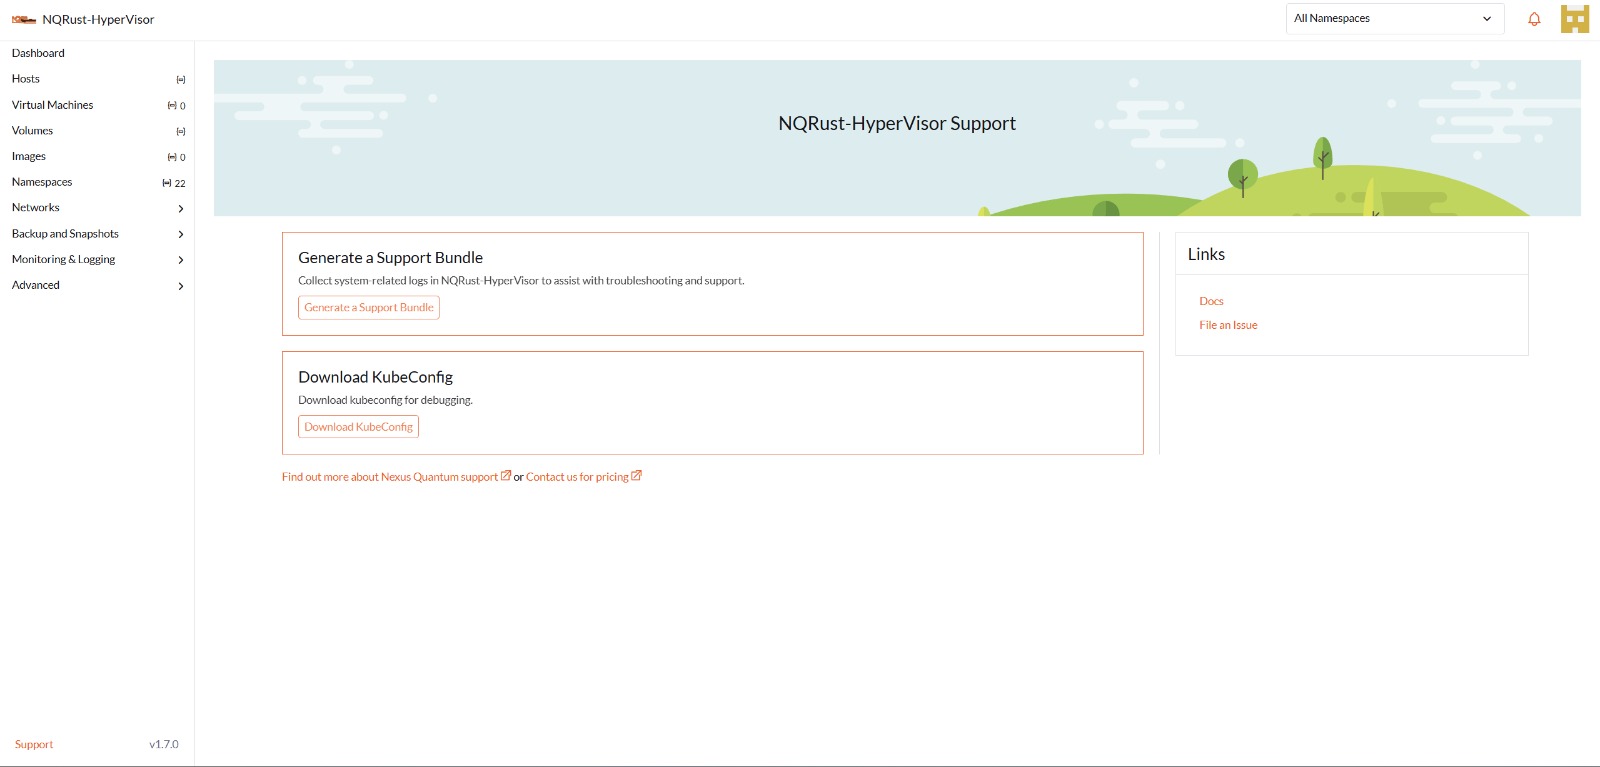
Task: Click the NQRust-HyperVisor logo icon
Action: tap(24, 20)
